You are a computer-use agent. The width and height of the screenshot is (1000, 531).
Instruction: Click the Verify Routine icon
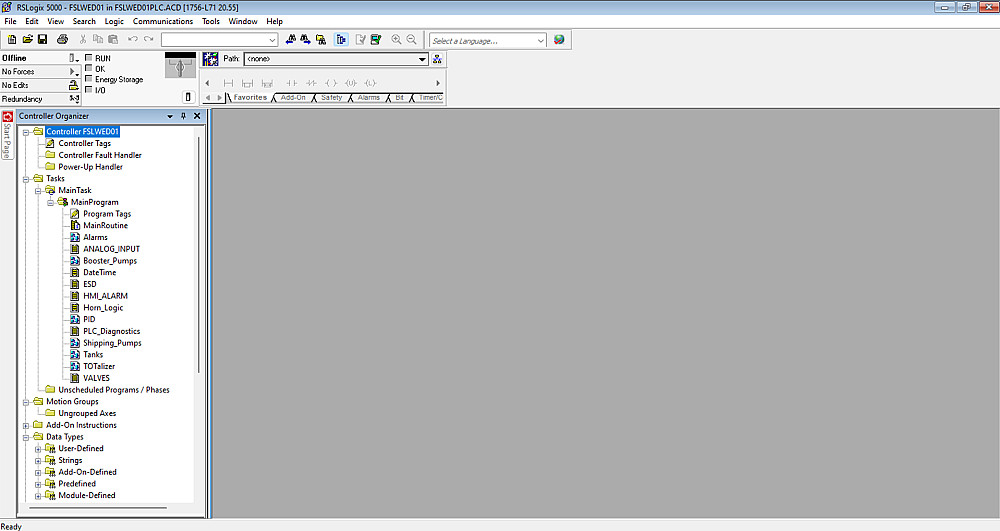pyautogui.click(x=360, y=40)
